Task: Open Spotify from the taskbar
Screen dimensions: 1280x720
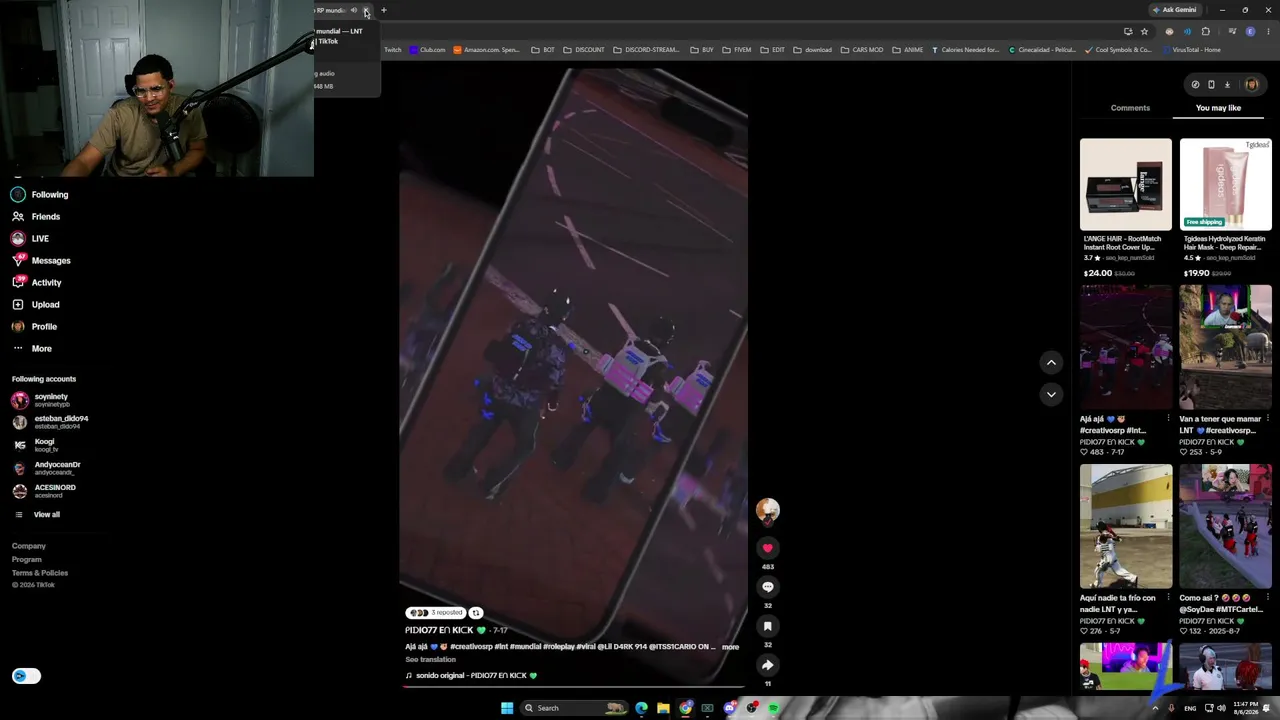Action: tap(774, 708)
